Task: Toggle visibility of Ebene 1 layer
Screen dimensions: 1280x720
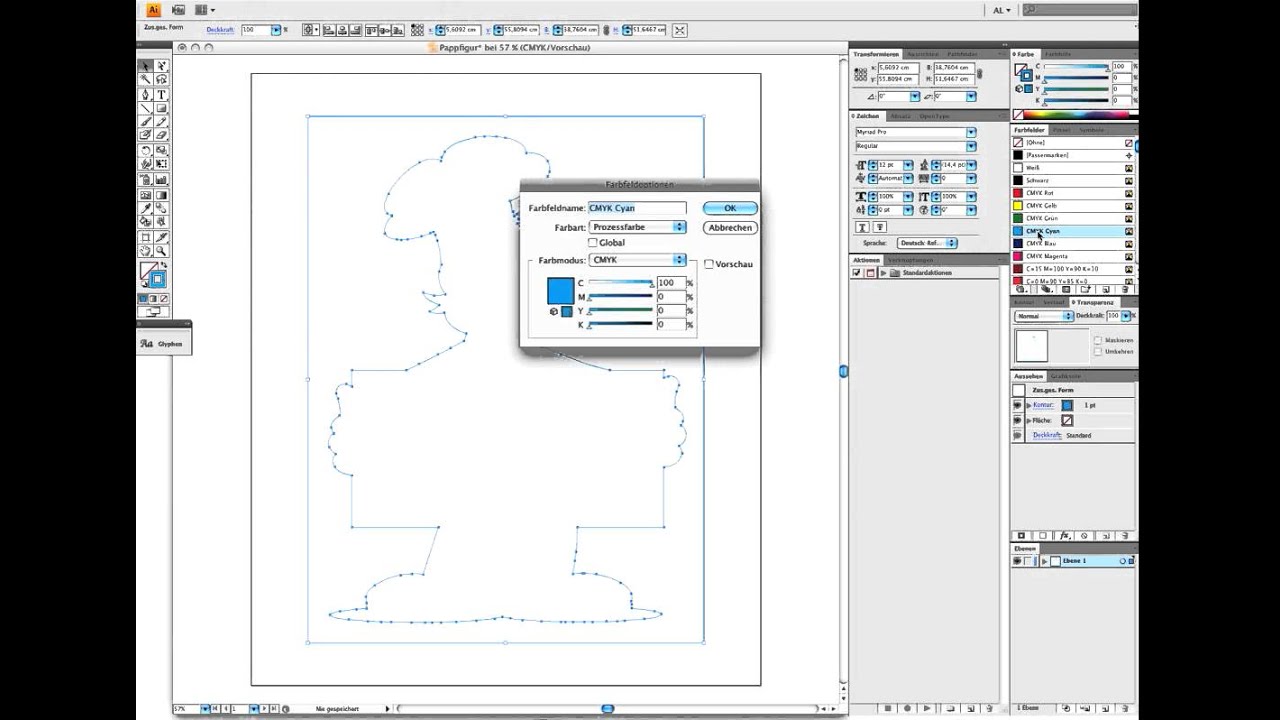Action: (x=1017, y=561)
